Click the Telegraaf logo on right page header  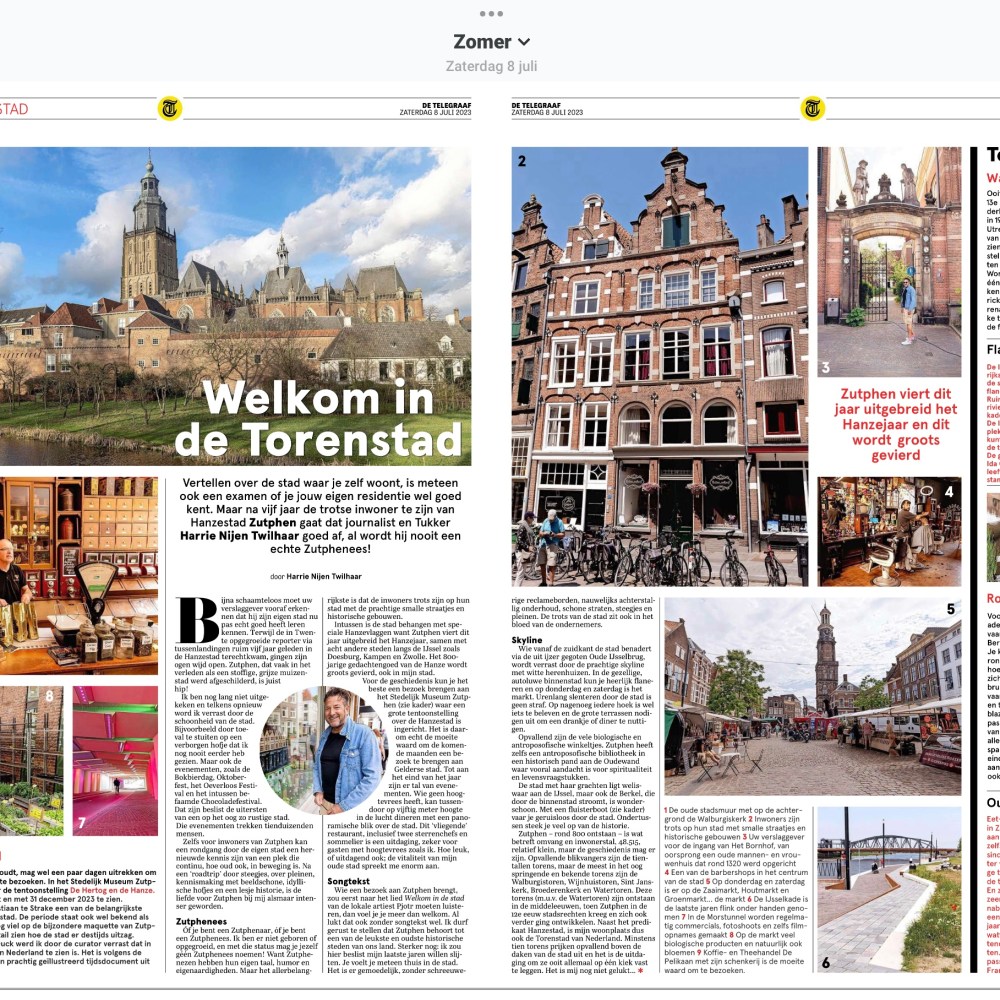coord(812,109)
